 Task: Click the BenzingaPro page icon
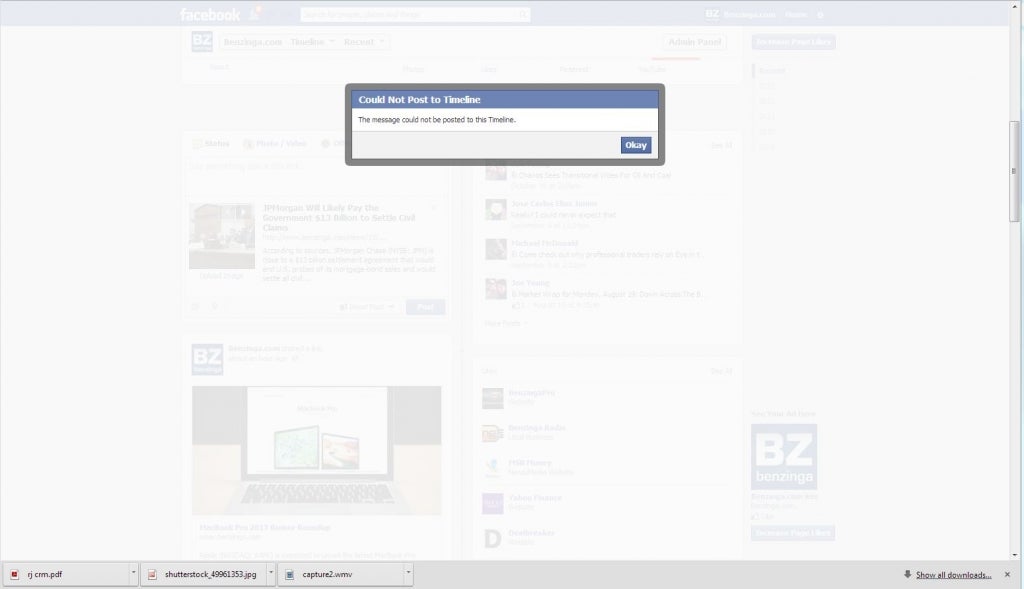(492, 398)
